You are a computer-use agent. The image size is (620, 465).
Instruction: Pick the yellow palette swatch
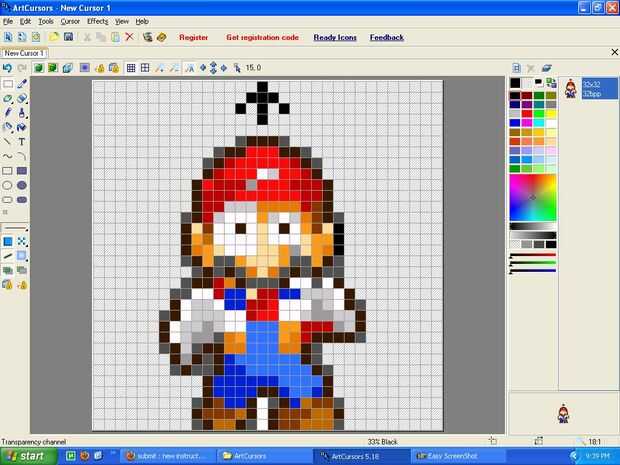[551, 114]
